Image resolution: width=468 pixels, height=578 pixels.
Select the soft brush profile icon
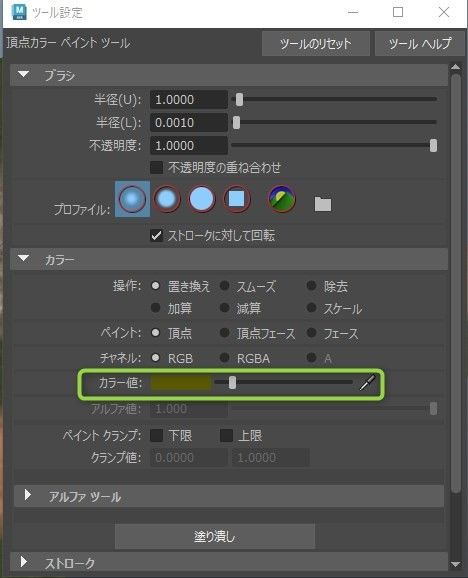click(167, 199)
